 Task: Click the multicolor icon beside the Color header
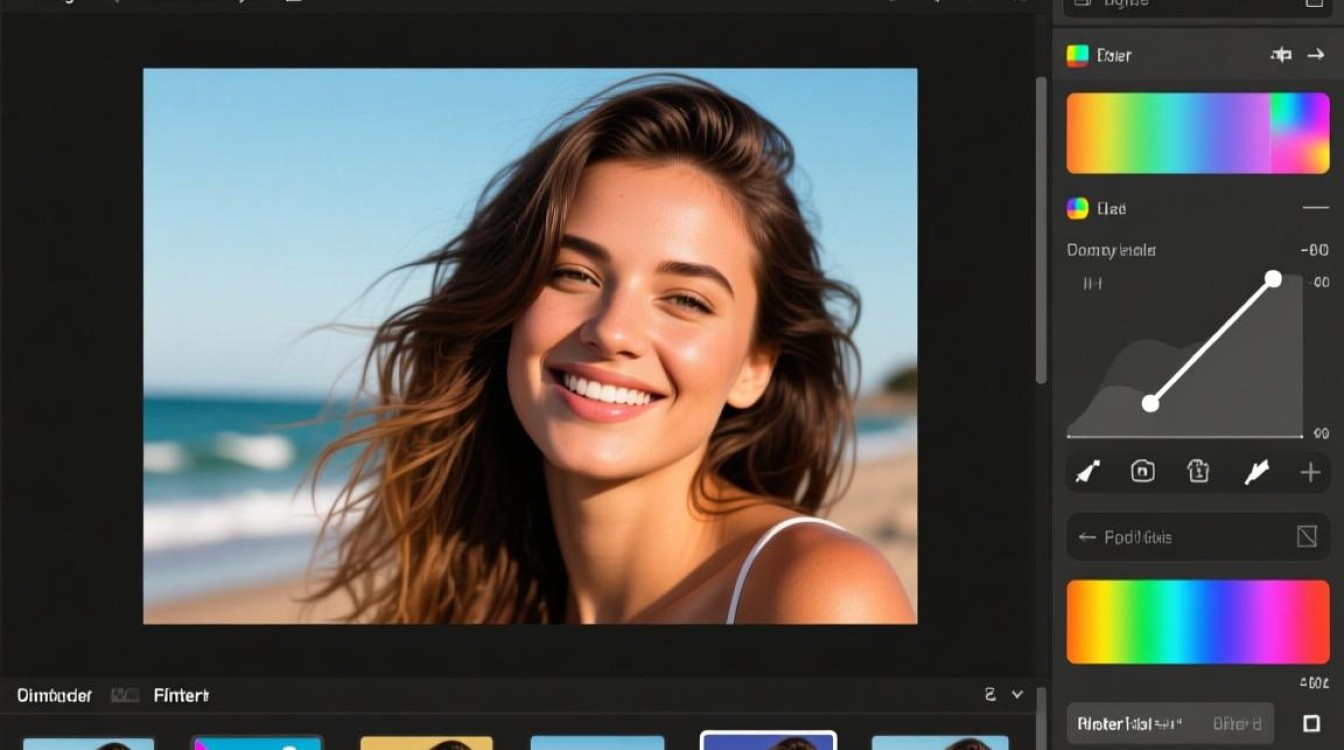[1077, 56]
